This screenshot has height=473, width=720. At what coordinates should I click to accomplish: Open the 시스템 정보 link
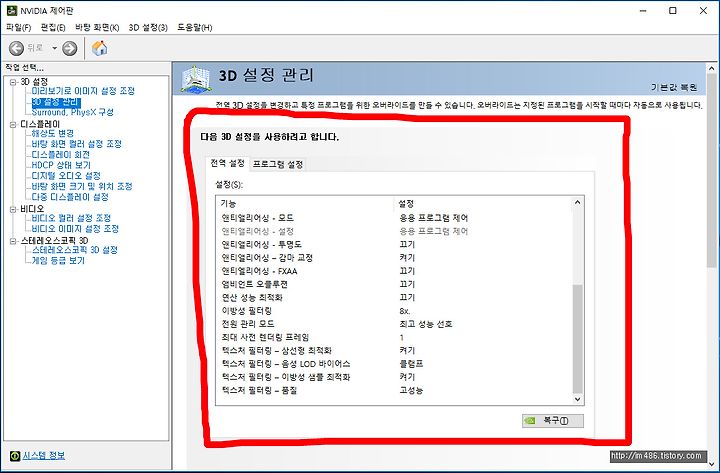click(44, 456)
